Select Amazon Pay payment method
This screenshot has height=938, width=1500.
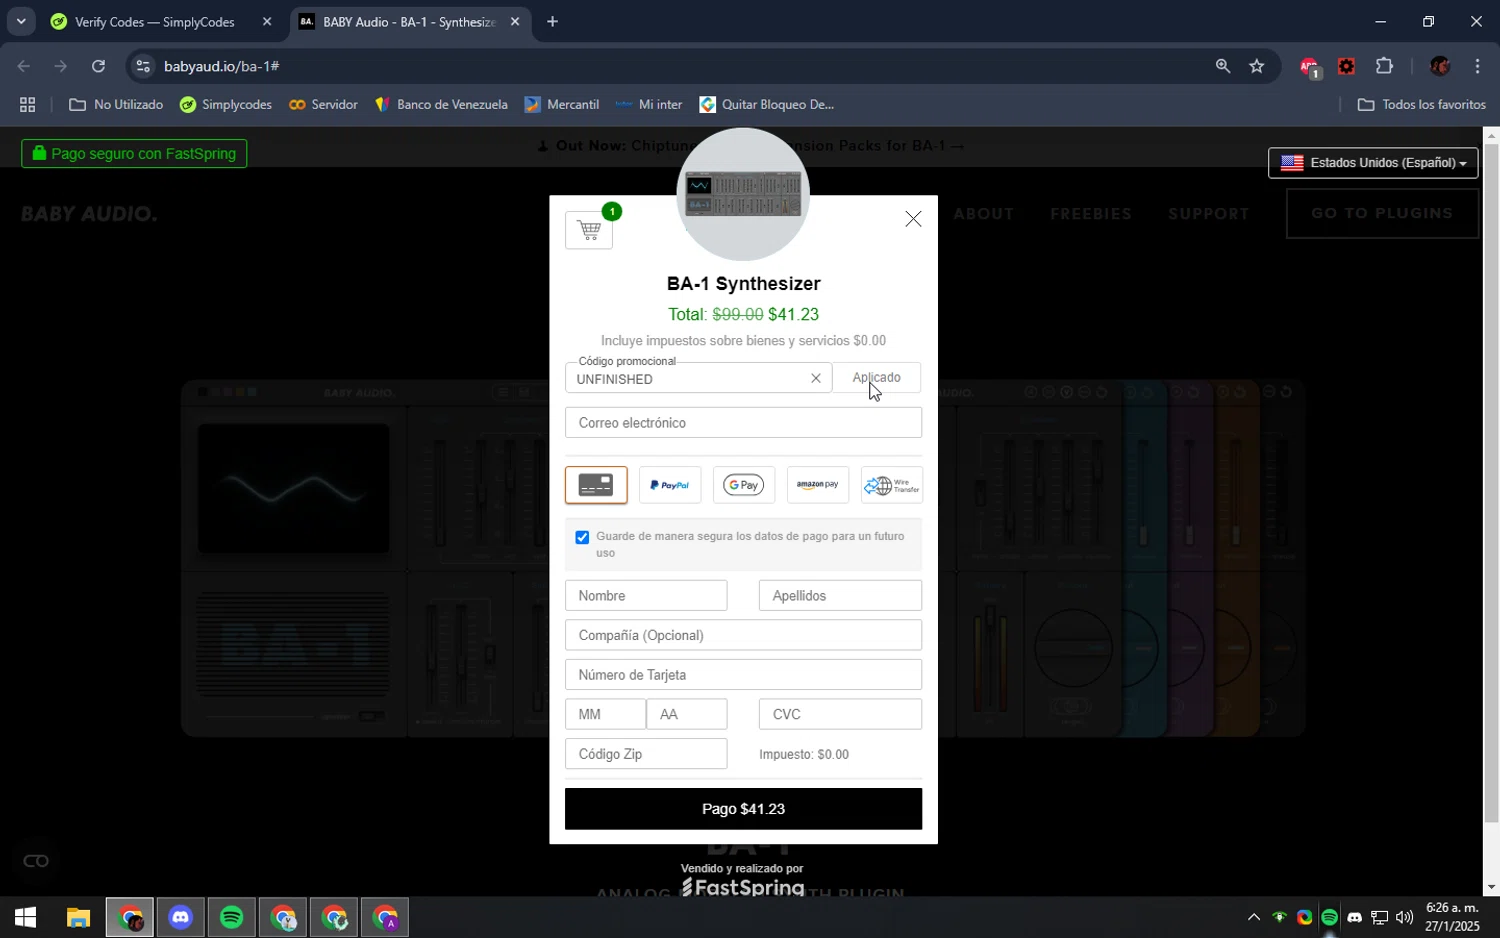[x=818, y=485]
